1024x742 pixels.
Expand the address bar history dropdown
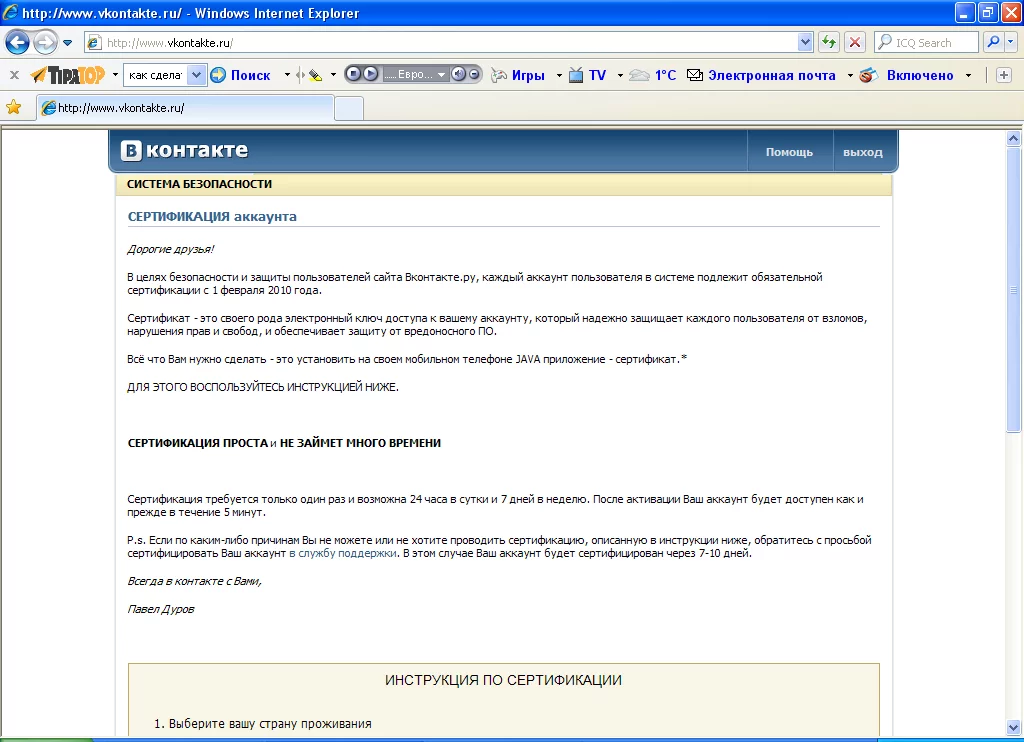click(805, 42)
